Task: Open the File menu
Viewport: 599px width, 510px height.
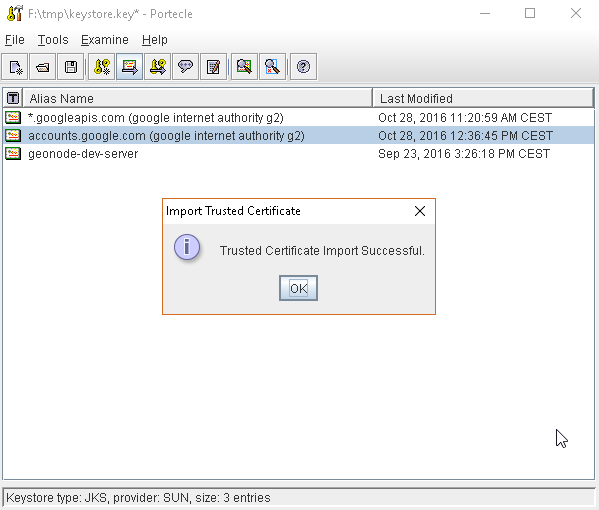Action: pos(15,40)
